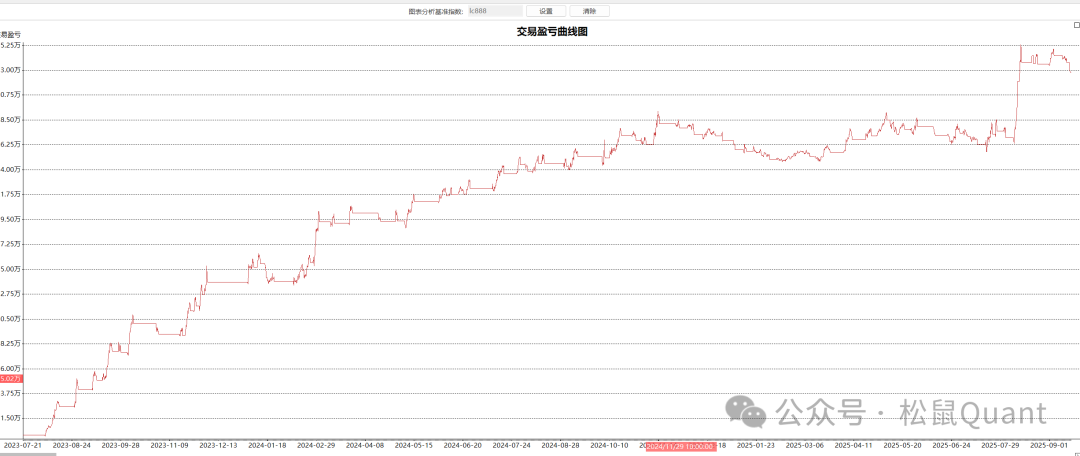Select the 2025-09-01 date label on the x-axis
Screen dimensions: 1080x456
pyautogui.click(x=1050, y=446)
